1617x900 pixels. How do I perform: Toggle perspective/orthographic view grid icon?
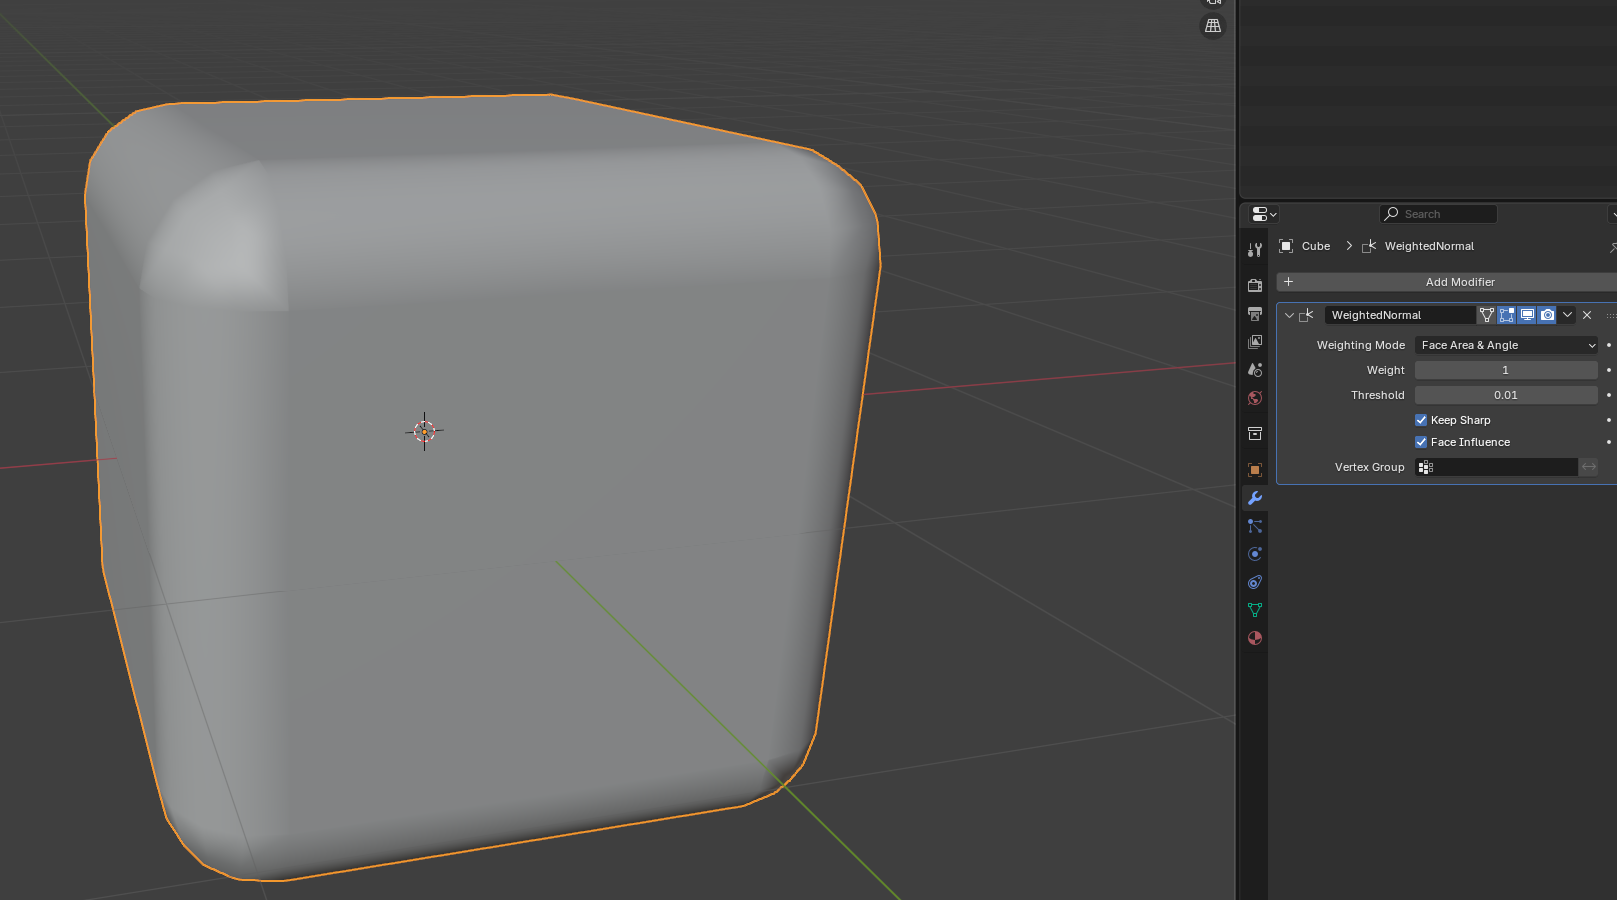pos(1213,26)
